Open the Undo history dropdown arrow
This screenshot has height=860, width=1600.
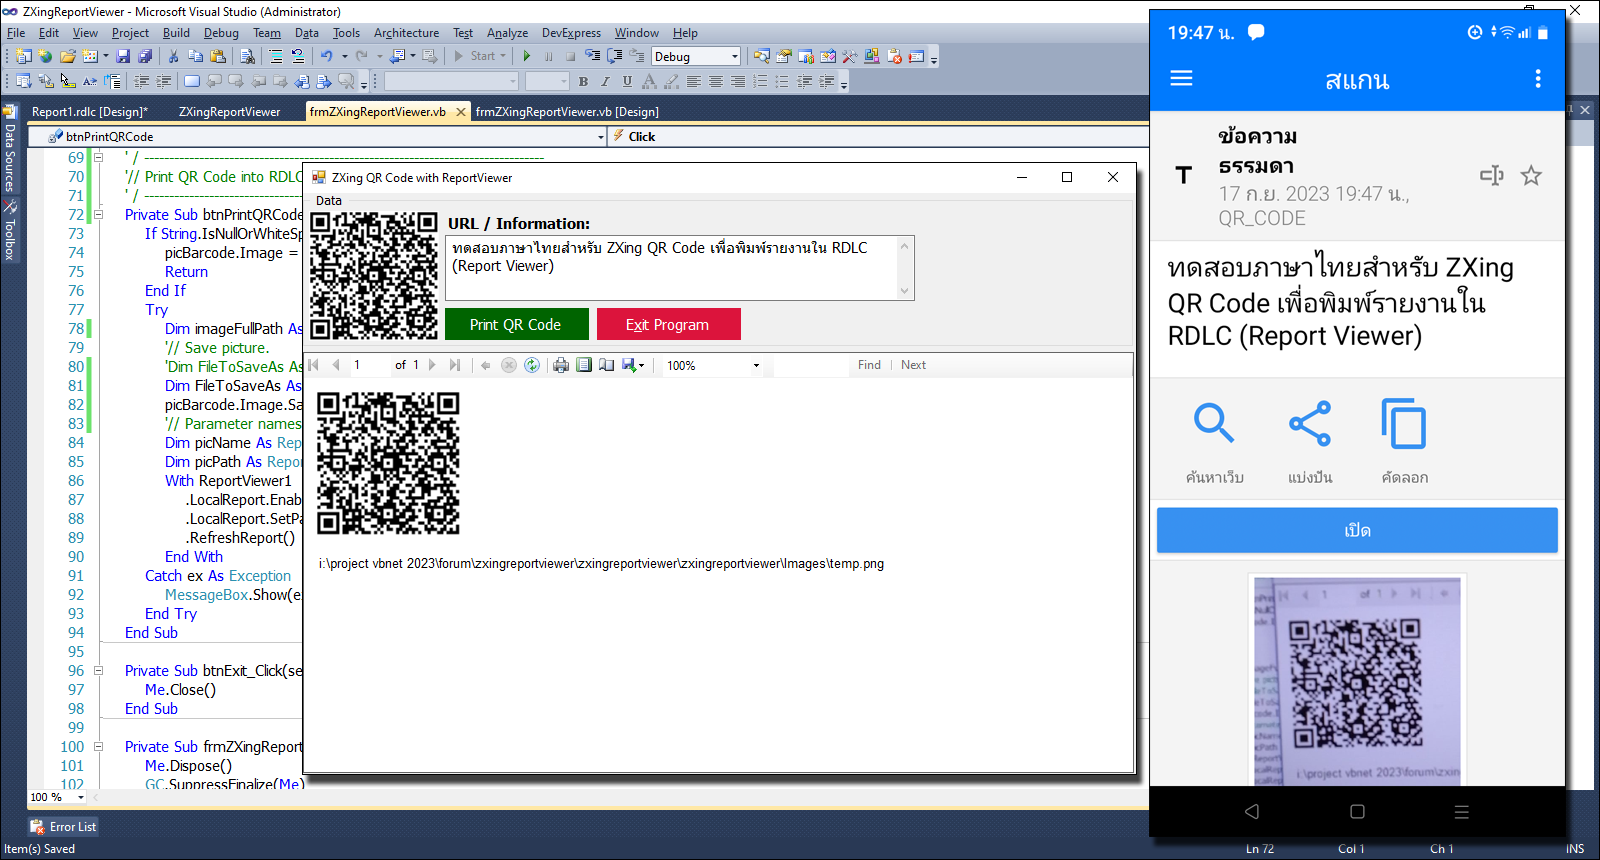pyautogui.click(x=344, y=56)
